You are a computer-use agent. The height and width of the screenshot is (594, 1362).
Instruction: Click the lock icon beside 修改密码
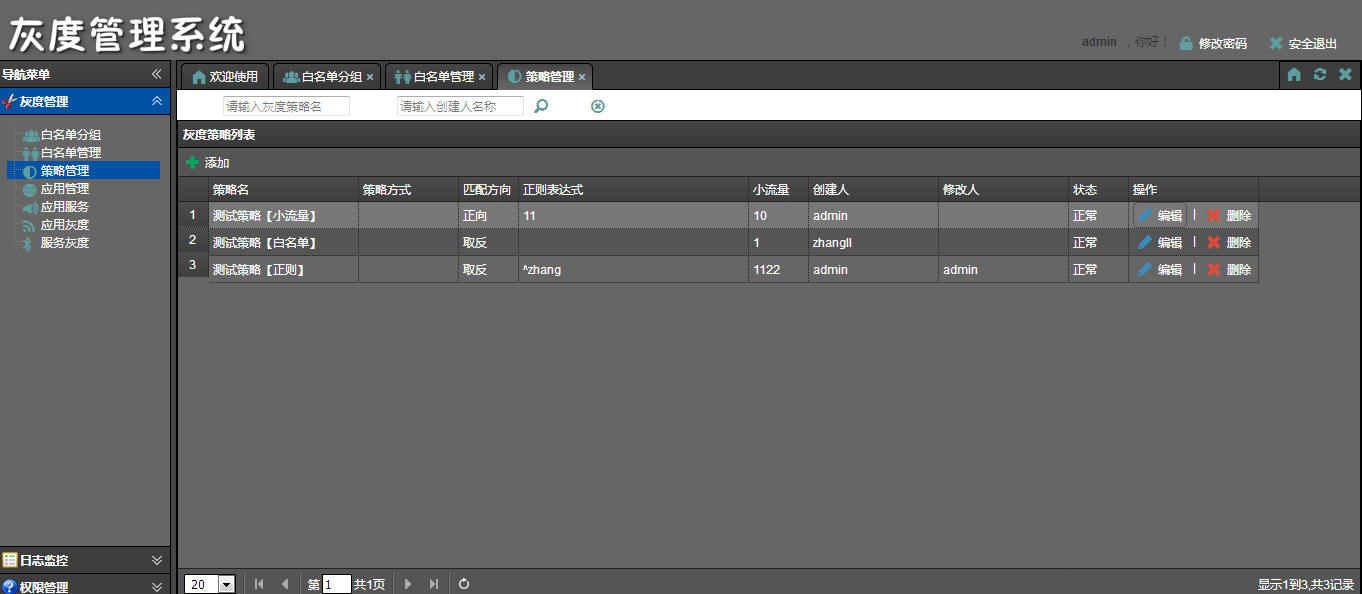tap(1186, 43)
